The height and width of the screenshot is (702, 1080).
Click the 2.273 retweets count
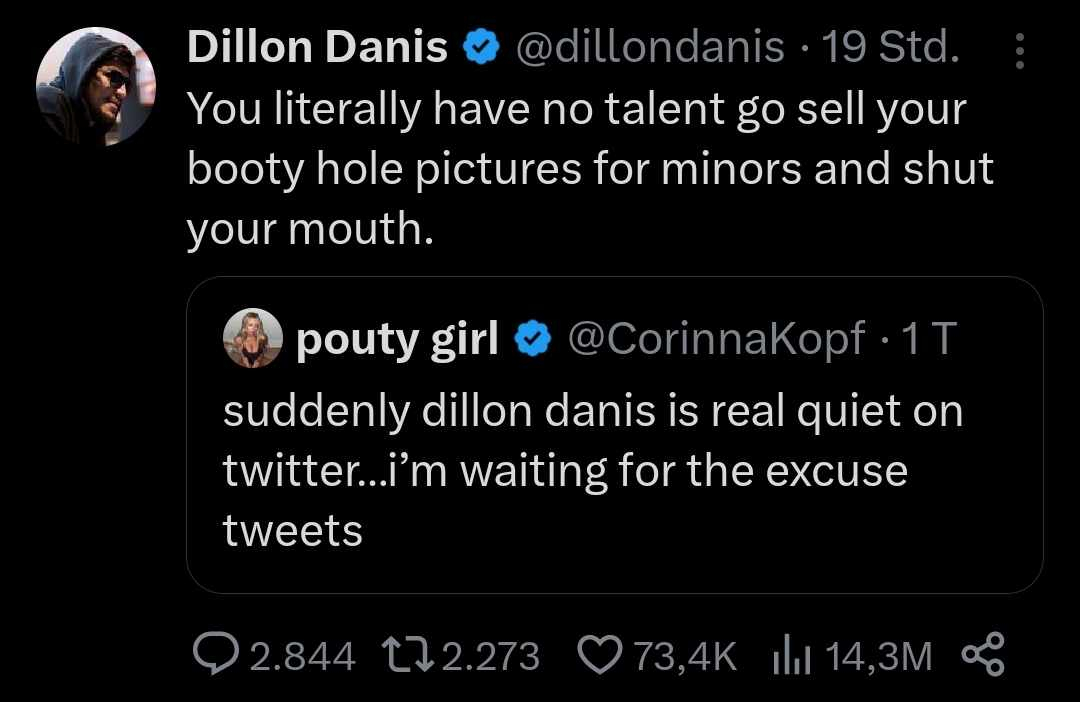(x=490, y=656)
